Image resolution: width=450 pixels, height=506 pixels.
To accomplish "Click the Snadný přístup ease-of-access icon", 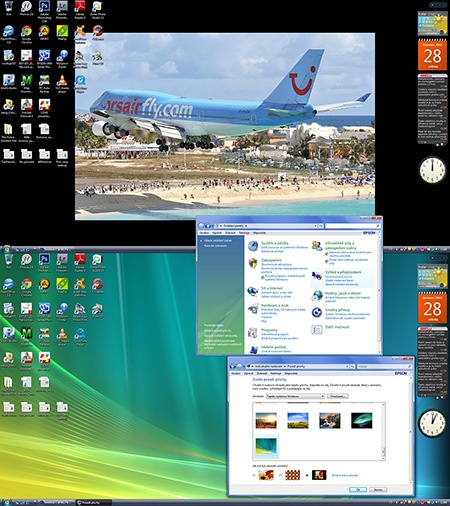I will click(x=317, y=312).
